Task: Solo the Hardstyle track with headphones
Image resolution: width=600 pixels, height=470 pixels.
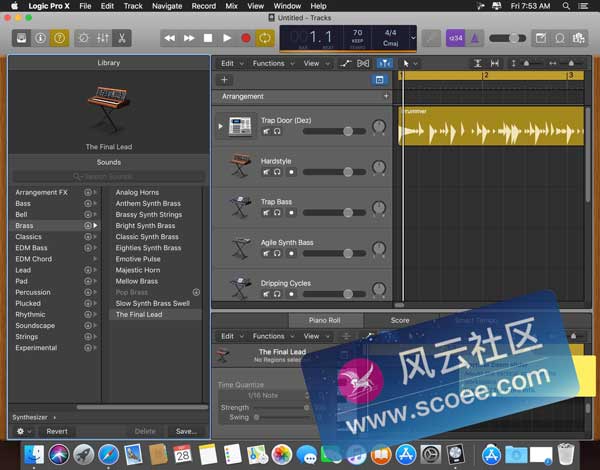Action: 277,172
